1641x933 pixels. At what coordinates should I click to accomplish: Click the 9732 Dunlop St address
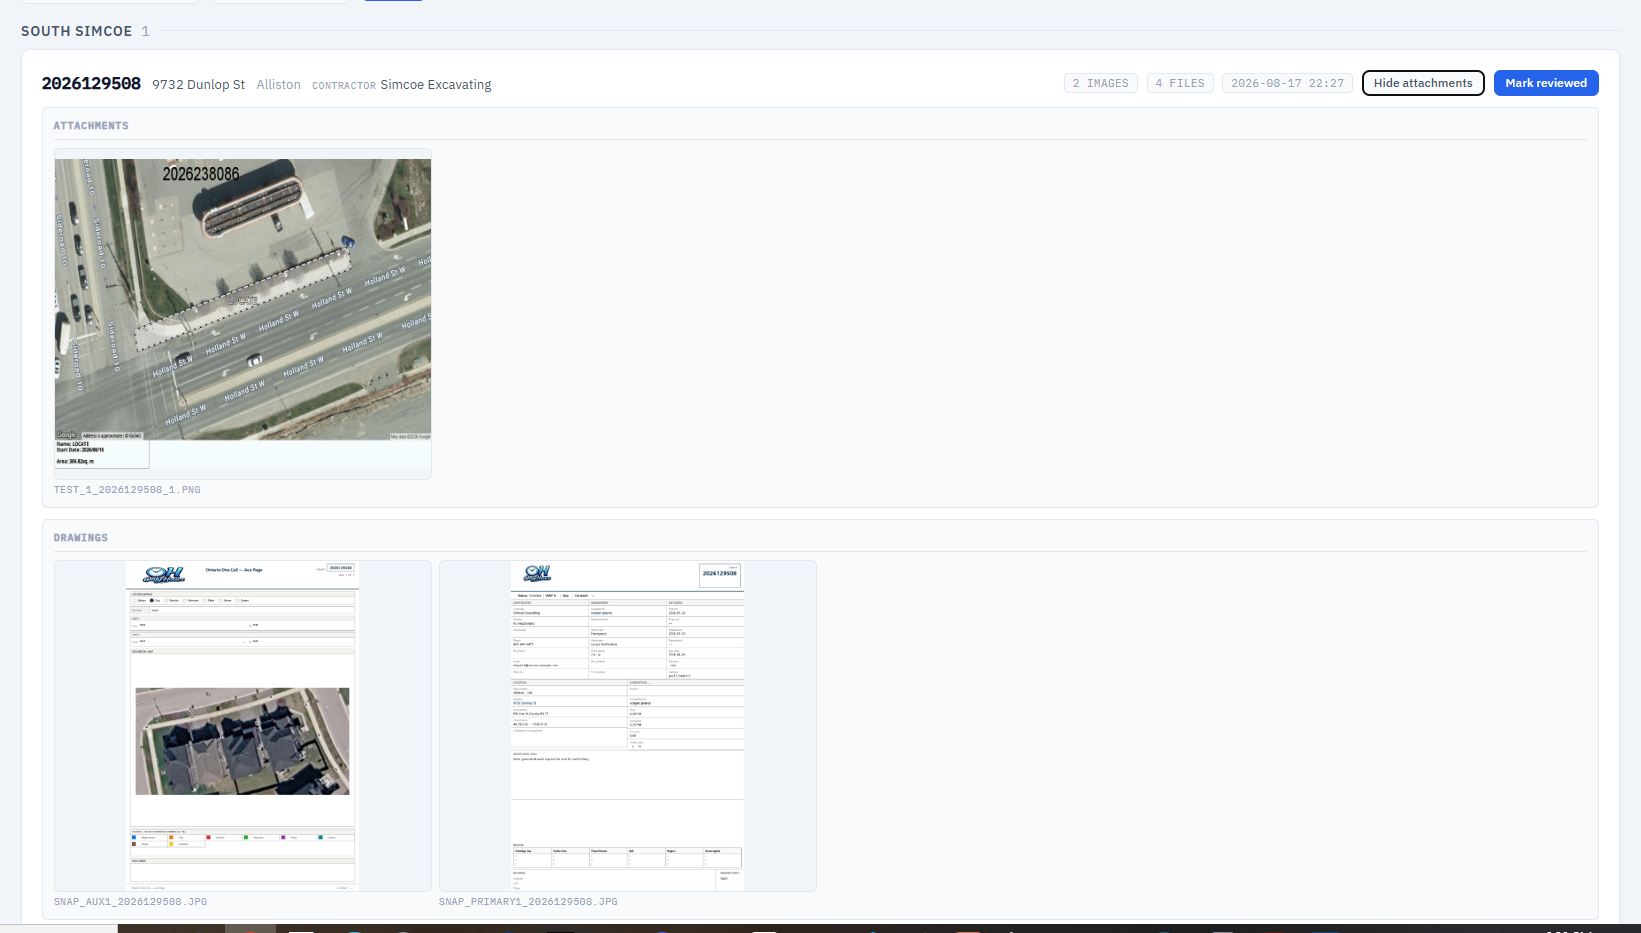199,85
